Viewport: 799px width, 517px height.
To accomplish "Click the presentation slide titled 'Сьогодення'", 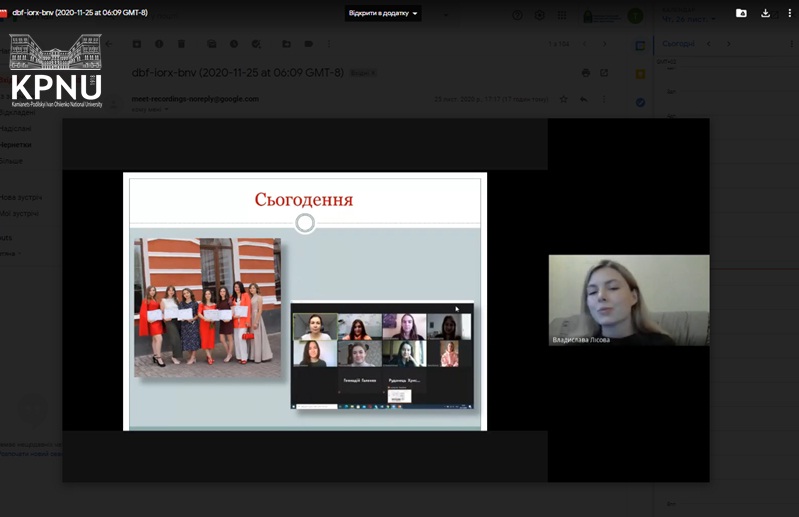I will coord(305,302).
